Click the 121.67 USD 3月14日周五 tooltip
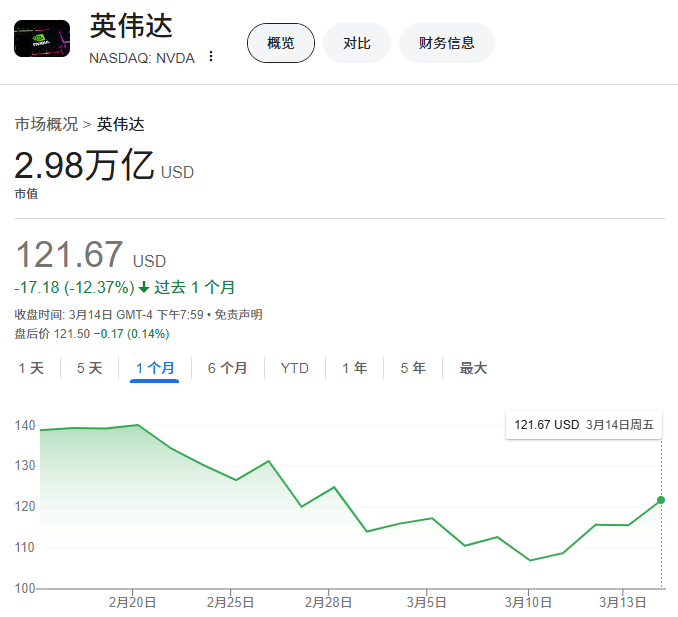The width and height of the screenshot is (678, 617). [584, 425]
